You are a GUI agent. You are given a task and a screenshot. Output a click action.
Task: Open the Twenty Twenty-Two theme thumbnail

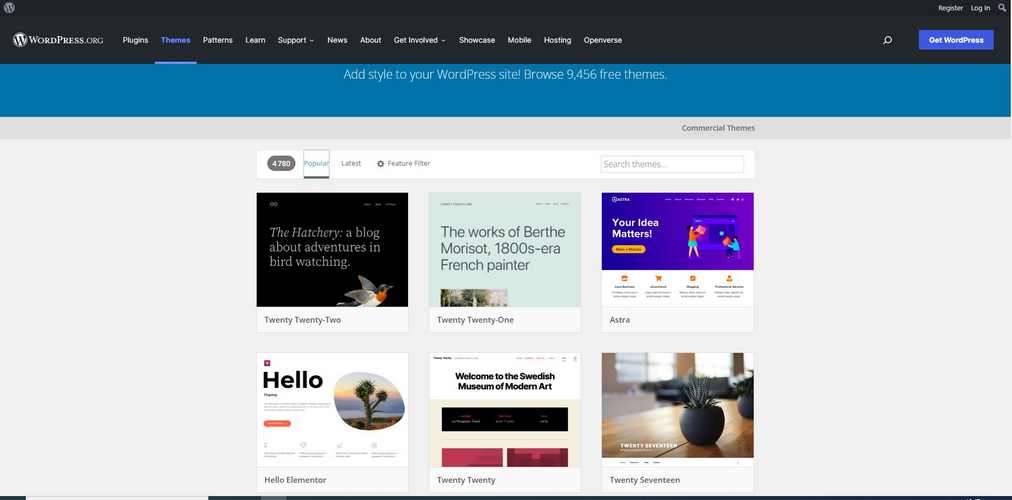point(332,250)
